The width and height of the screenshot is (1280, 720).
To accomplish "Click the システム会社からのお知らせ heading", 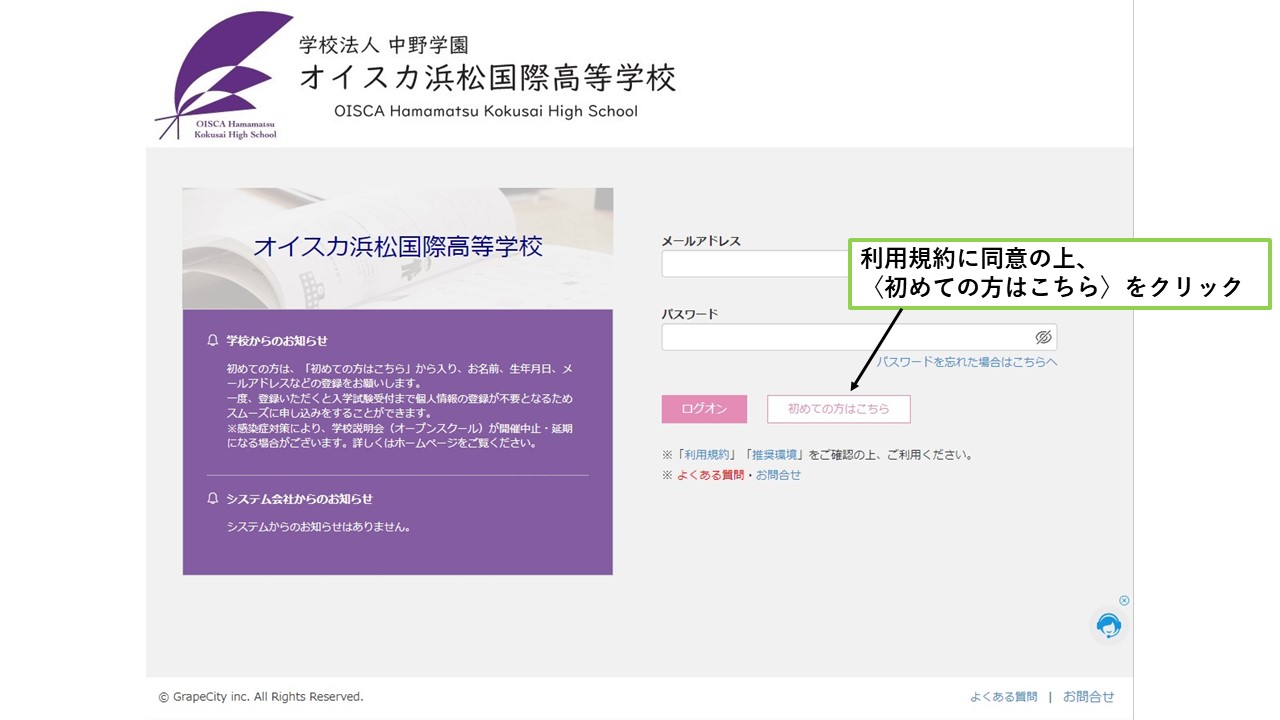I will (299, 499).
